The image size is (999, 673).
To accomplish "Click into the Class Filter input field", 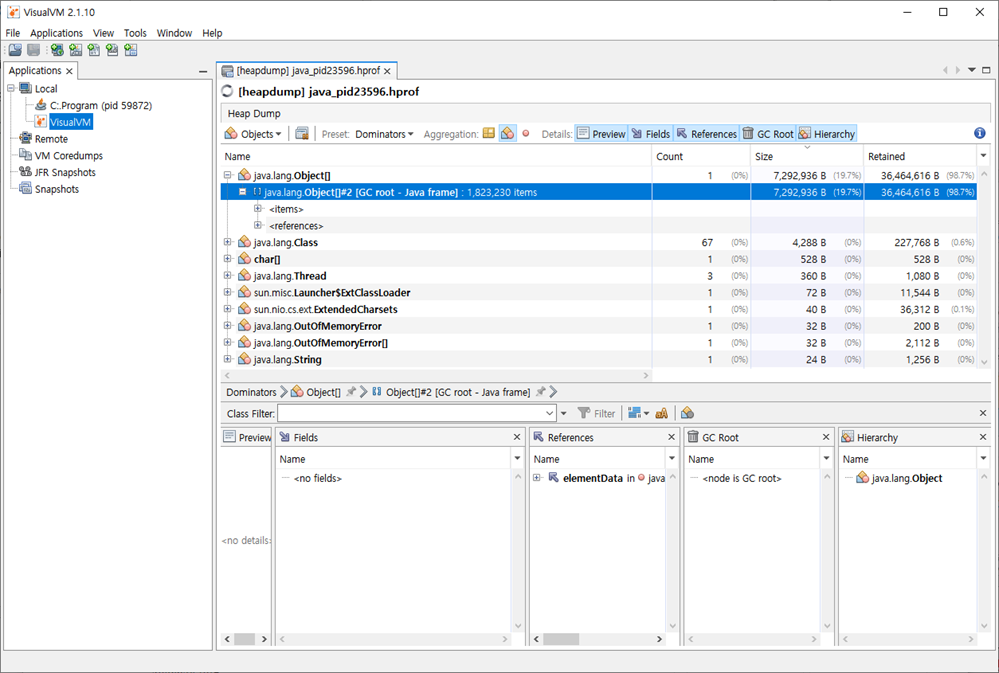I will [416, 414].
